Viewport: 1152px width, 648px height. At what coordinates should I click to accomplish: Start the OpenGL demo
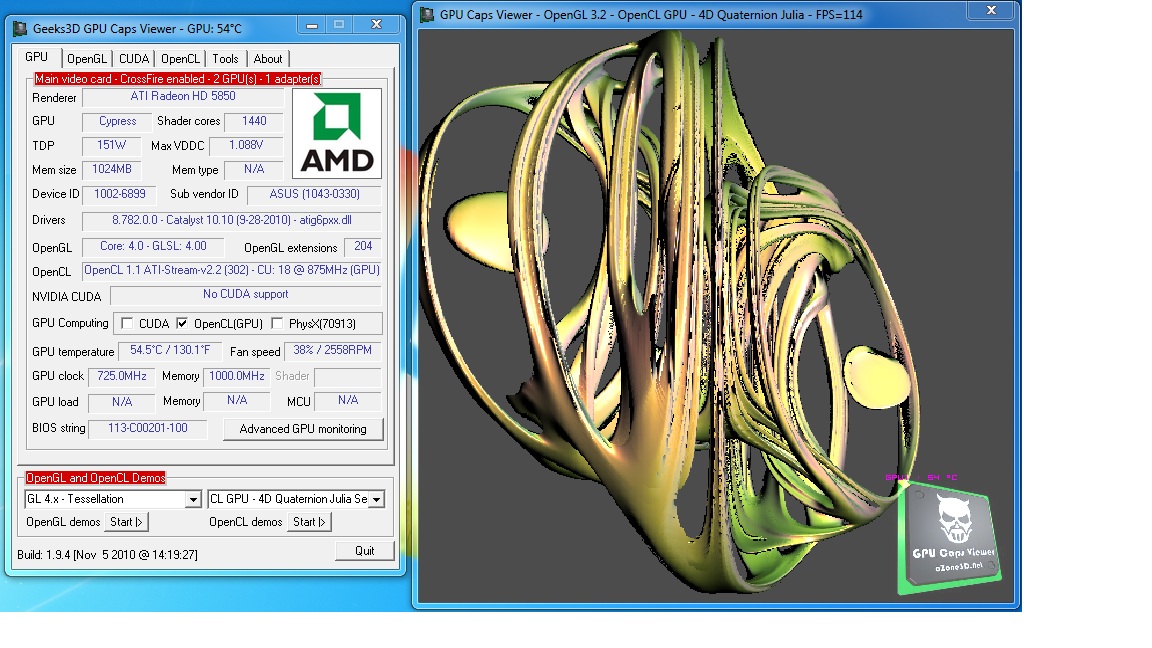(126, 522)
